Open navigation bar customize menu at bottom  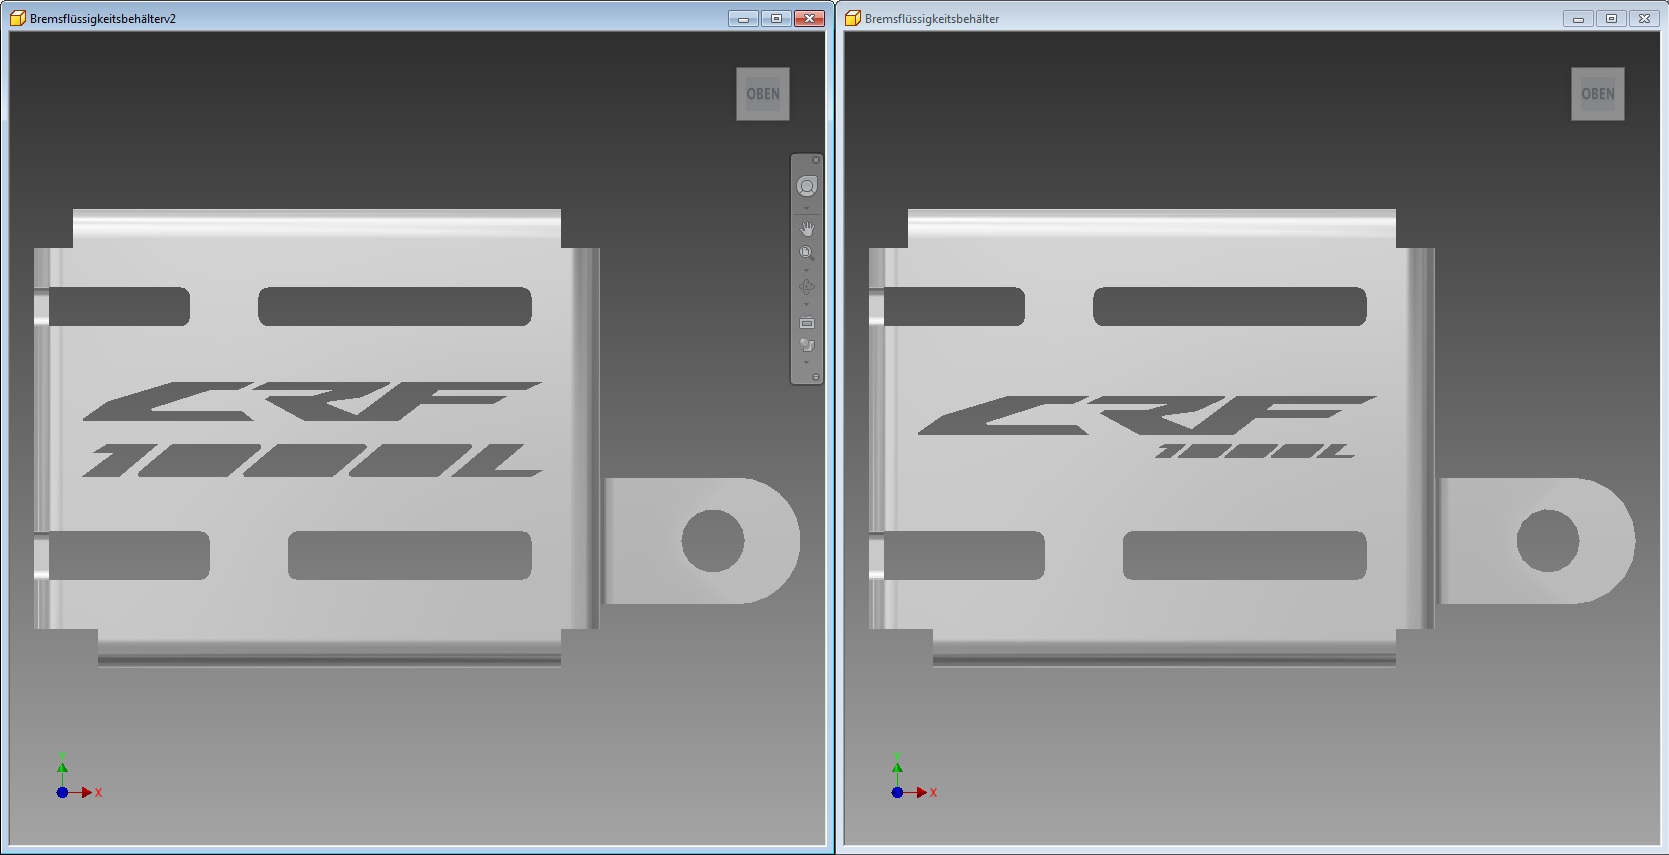pos(816,377)
